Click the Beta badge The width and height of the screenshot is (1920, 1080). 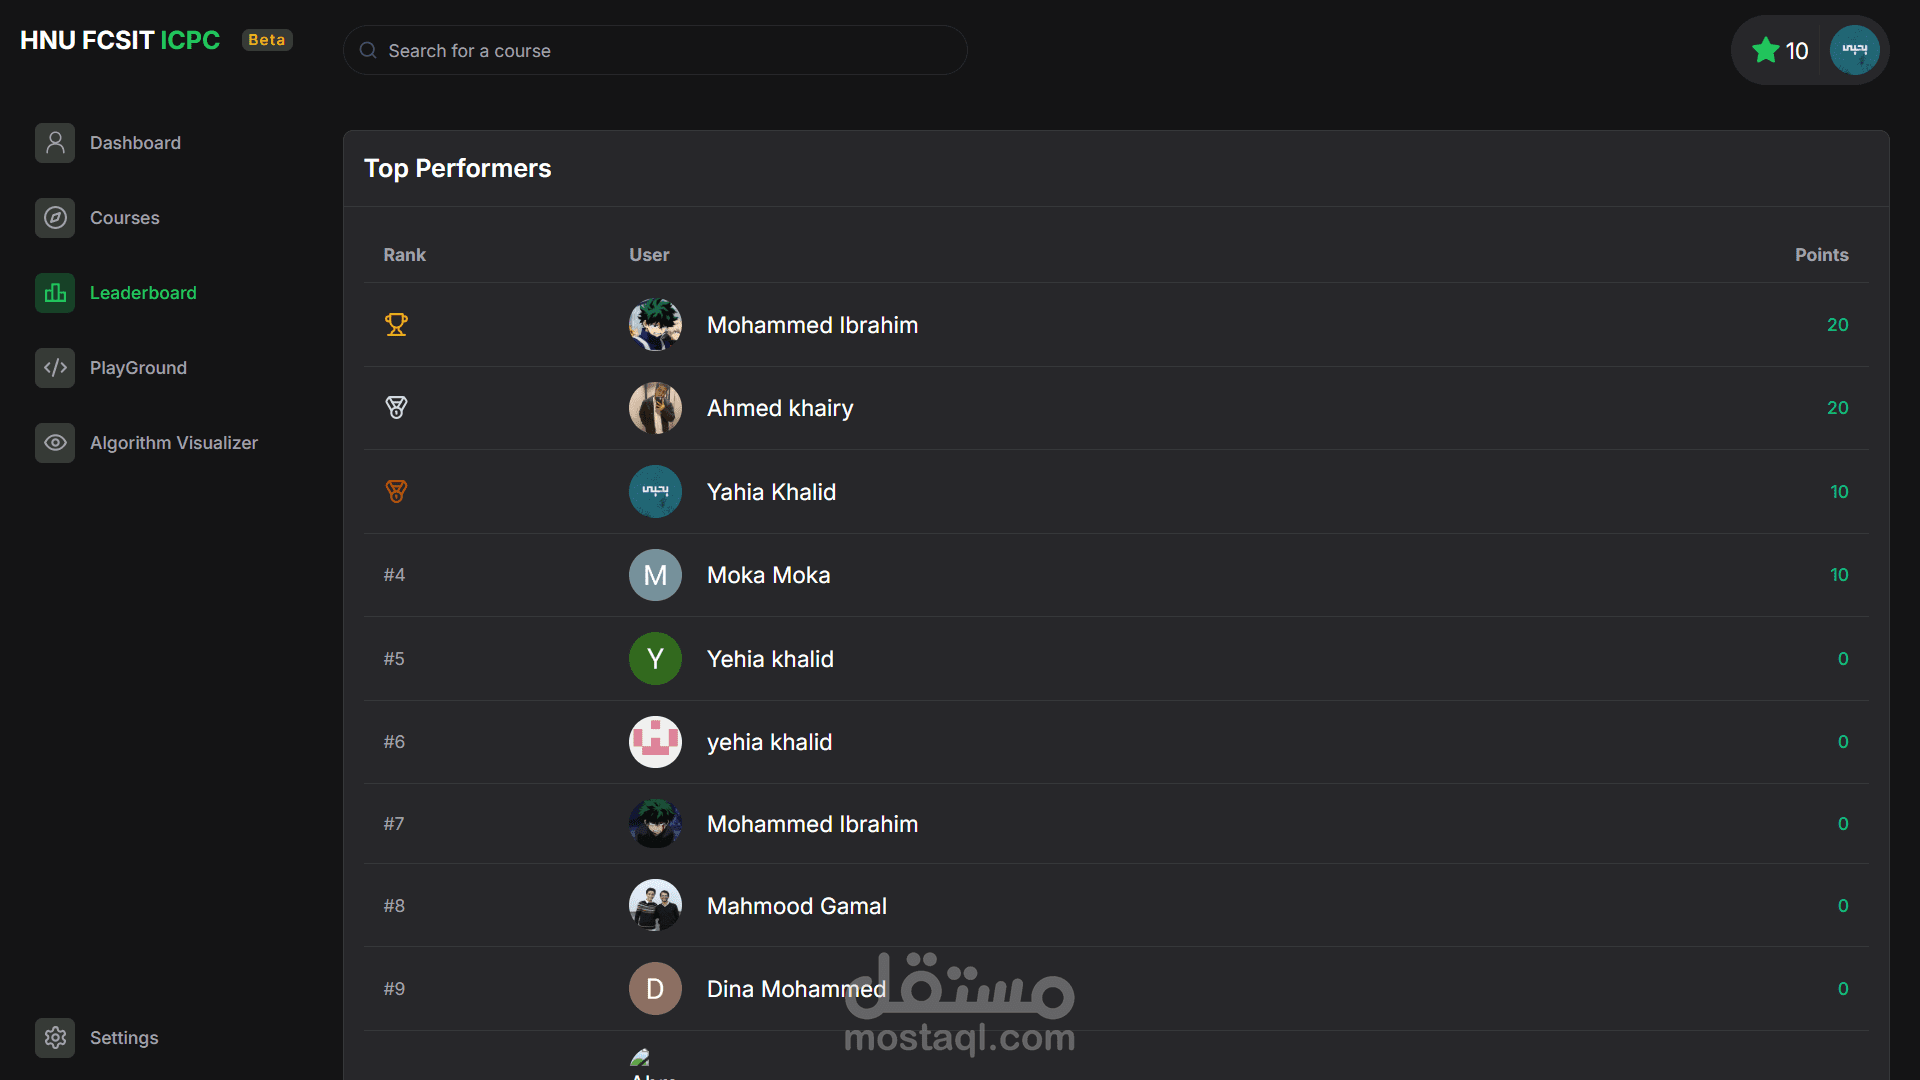pyautogui.click(x=267, y=40)
